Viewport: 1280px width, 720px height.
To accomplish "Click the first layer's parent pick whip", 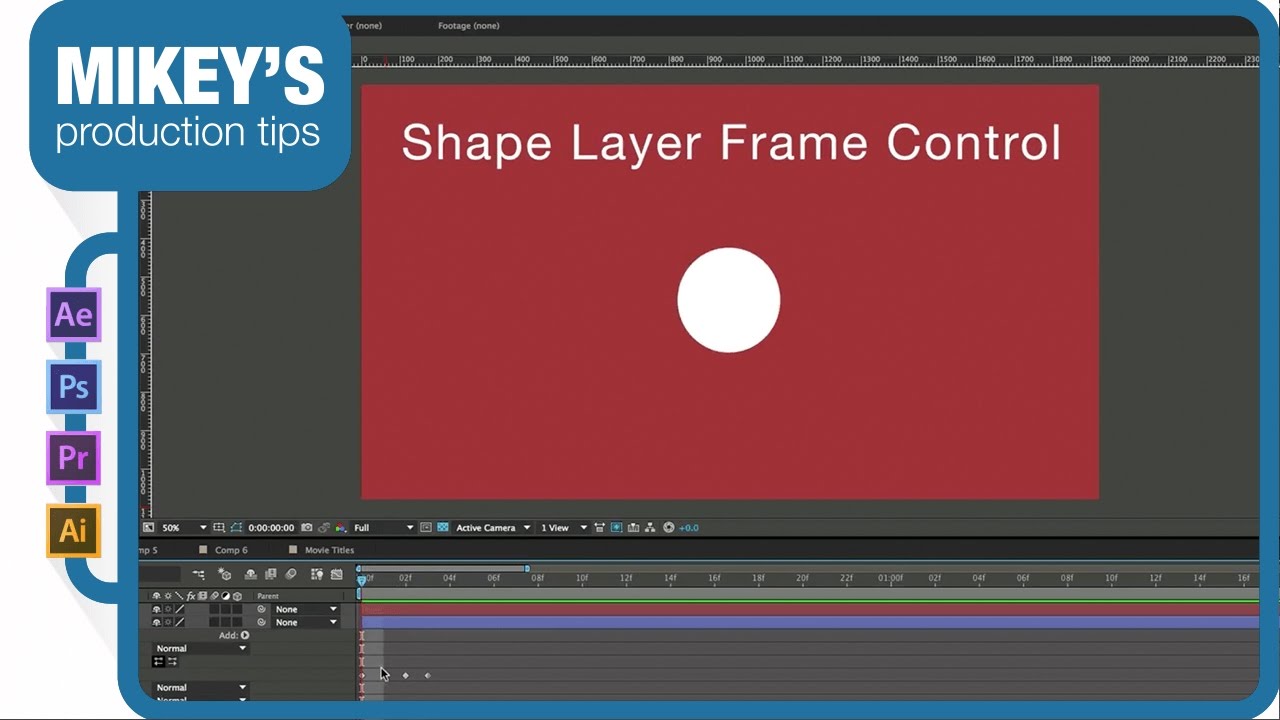I will [261, 609].
